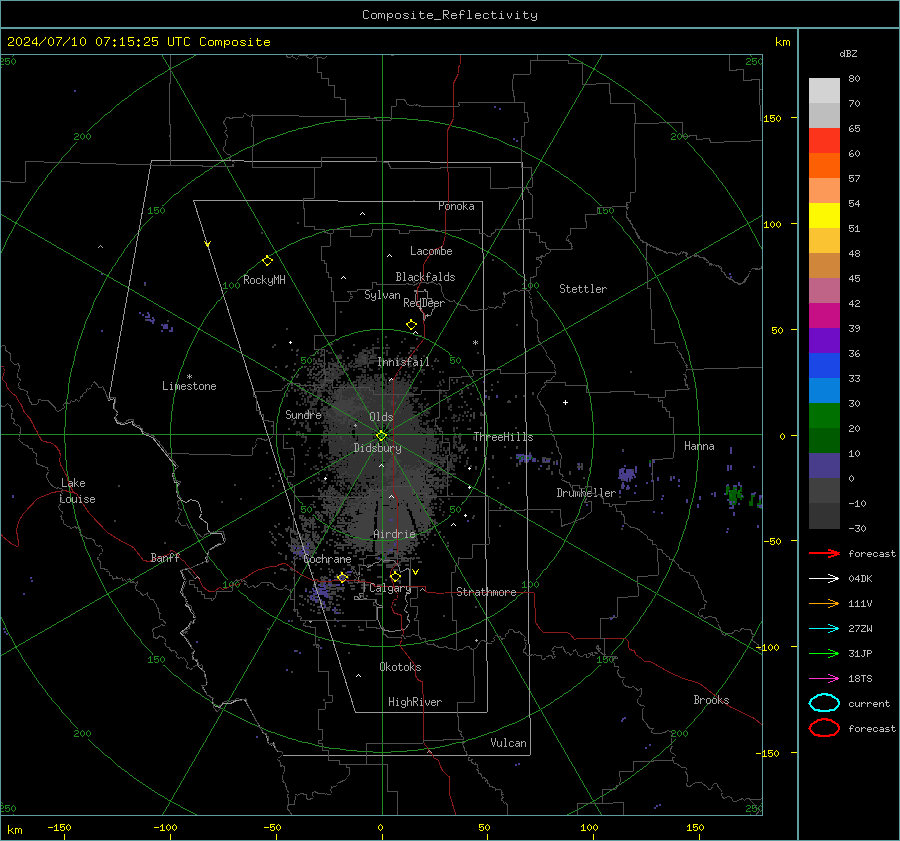The width and height of the screenshot is (900, 841).
Task: Click the -100 label on right axis
Action: pos(767,647)
